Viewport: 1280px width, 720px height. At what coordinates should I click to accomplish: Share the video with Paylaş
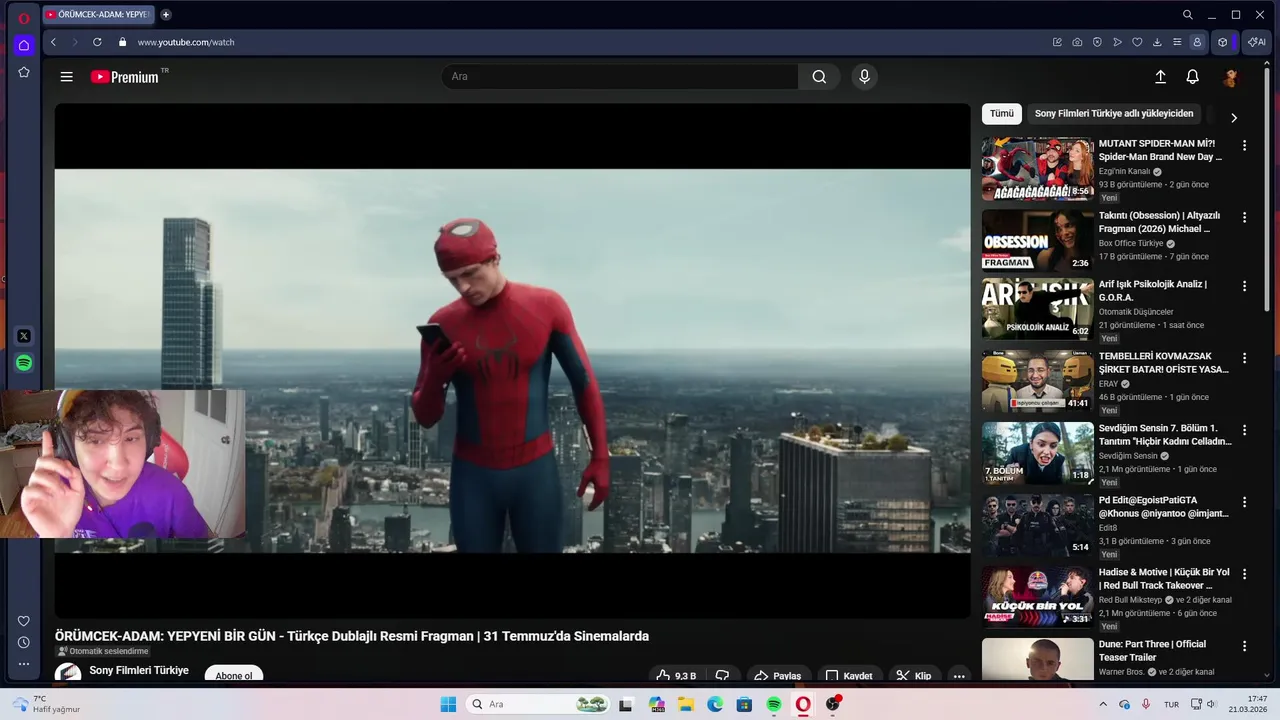[x=777, y=676]
